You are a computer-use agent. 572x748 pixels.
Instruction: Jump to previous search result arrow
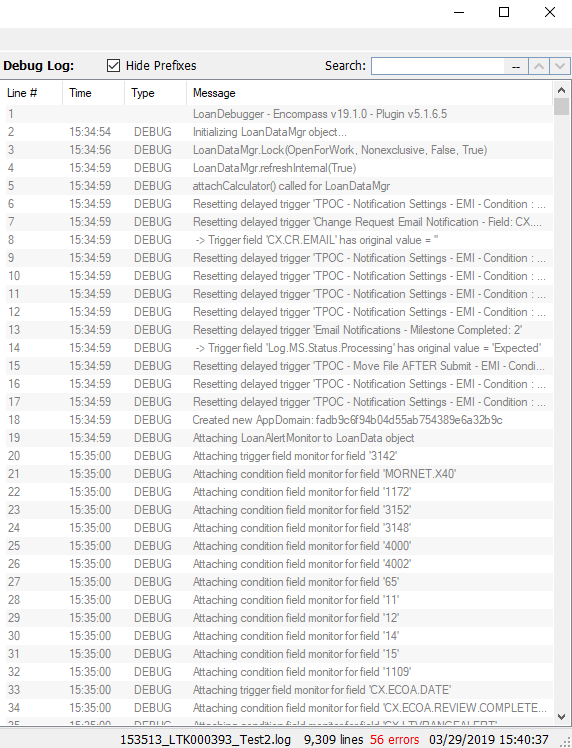tap(539, 66)
